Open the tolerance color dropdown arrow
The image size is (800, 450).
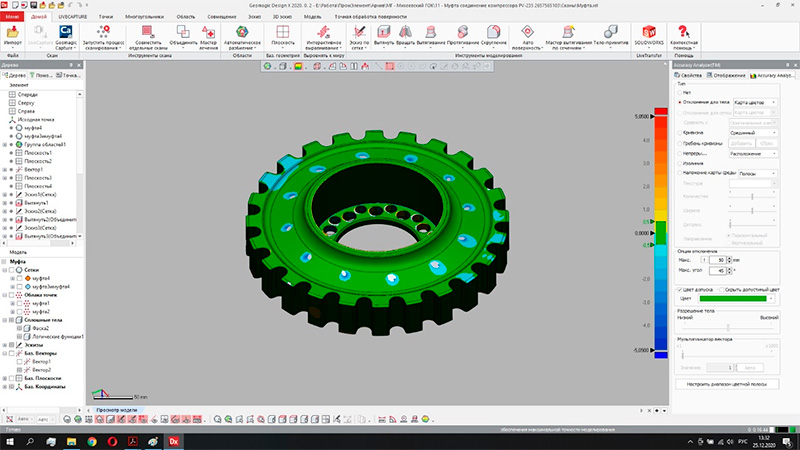771,298
